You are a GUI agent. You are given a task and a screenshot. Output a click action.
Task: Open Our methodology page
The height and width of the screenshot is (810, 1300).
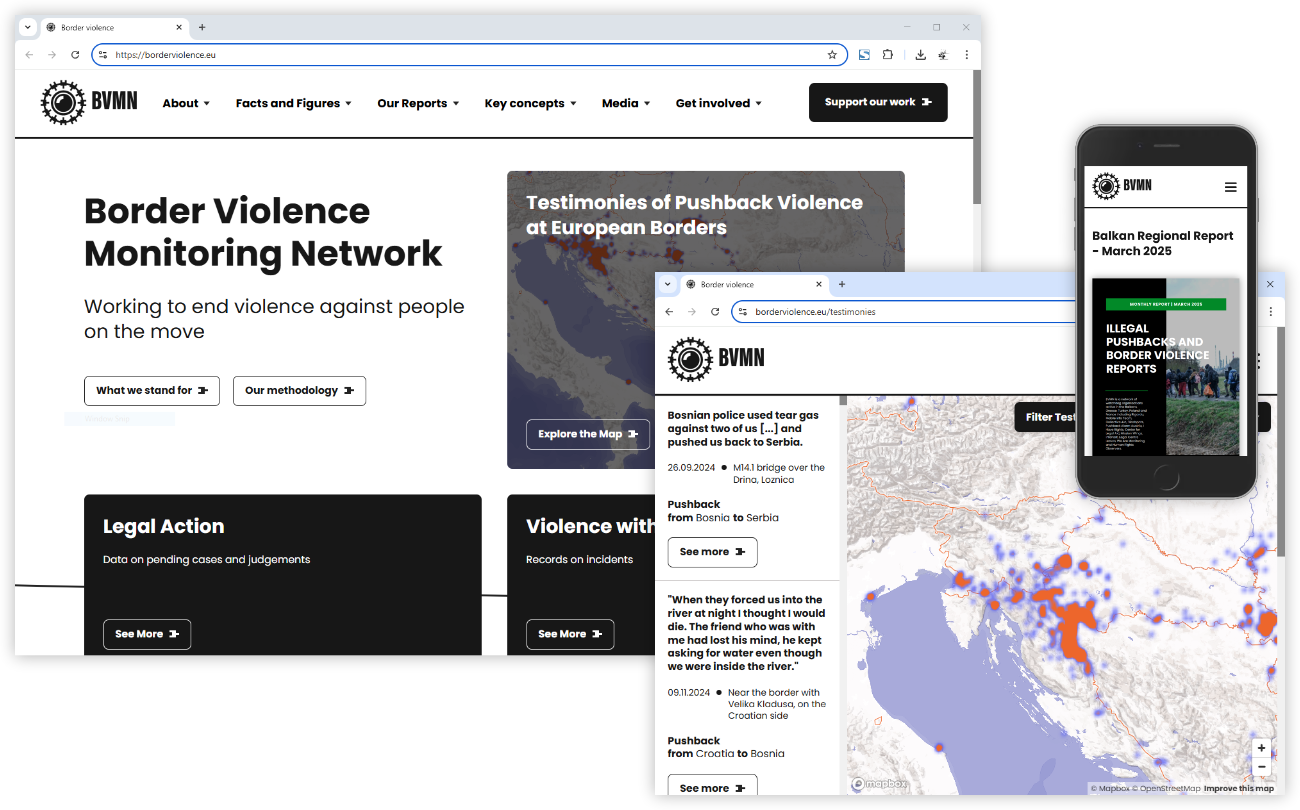coord(299,390)
